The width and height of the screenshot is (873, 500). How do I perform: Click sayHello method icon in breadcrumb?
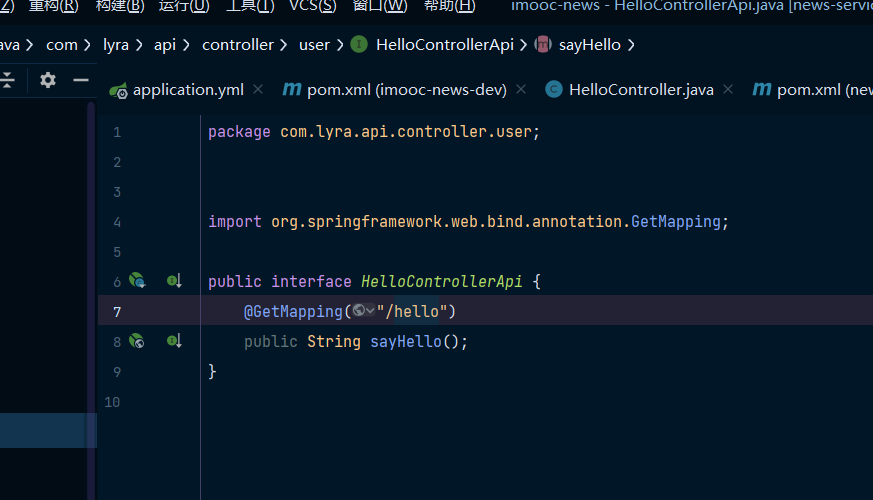coord(543,45)
